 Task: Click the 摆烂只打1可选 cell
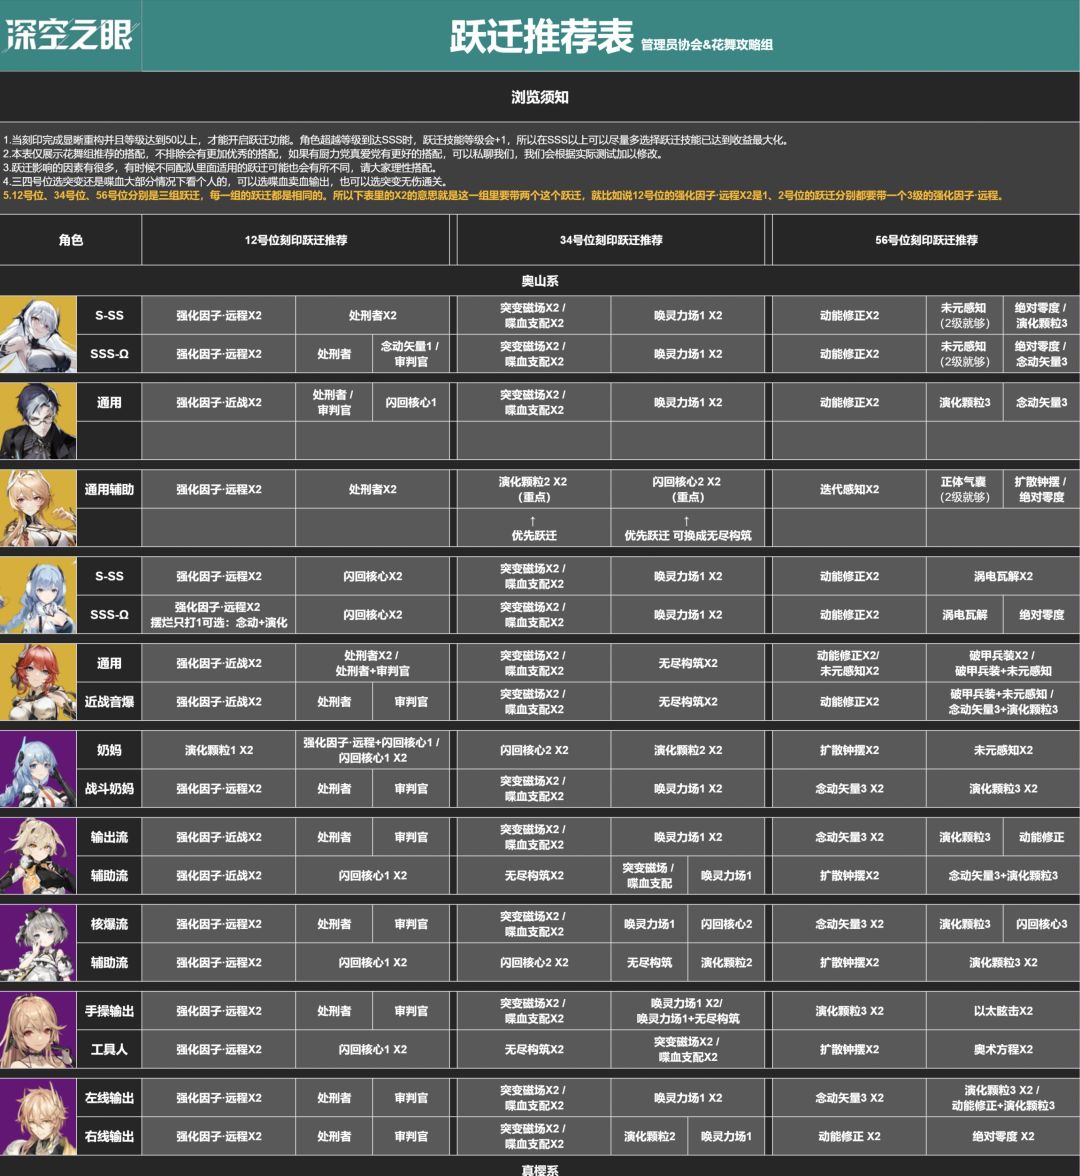click(218, 615)
